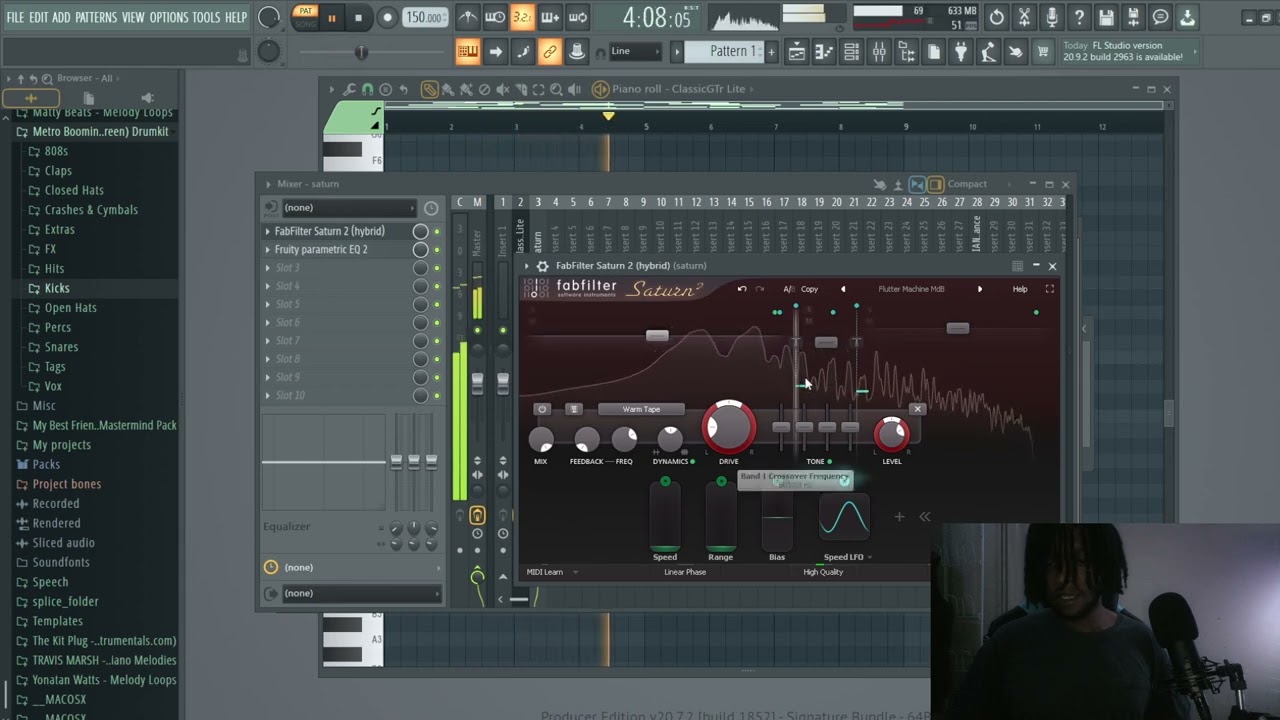Open PATTERNS menu

96,18
